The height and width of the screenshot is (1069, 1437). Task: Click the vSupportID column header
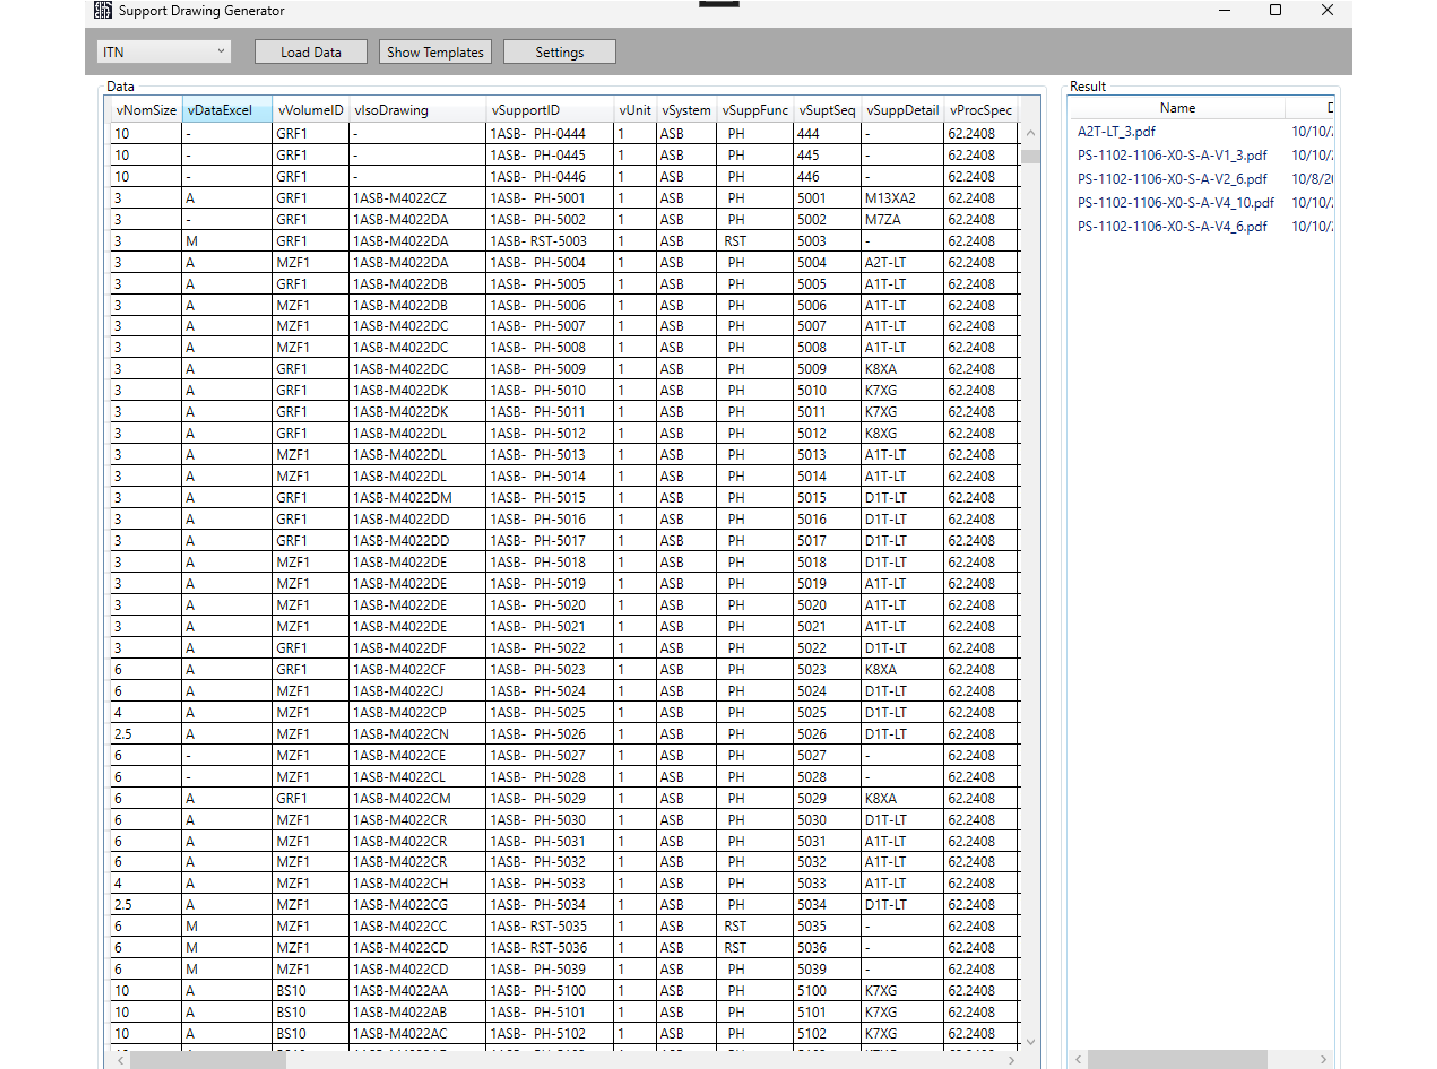pos(550,110)
